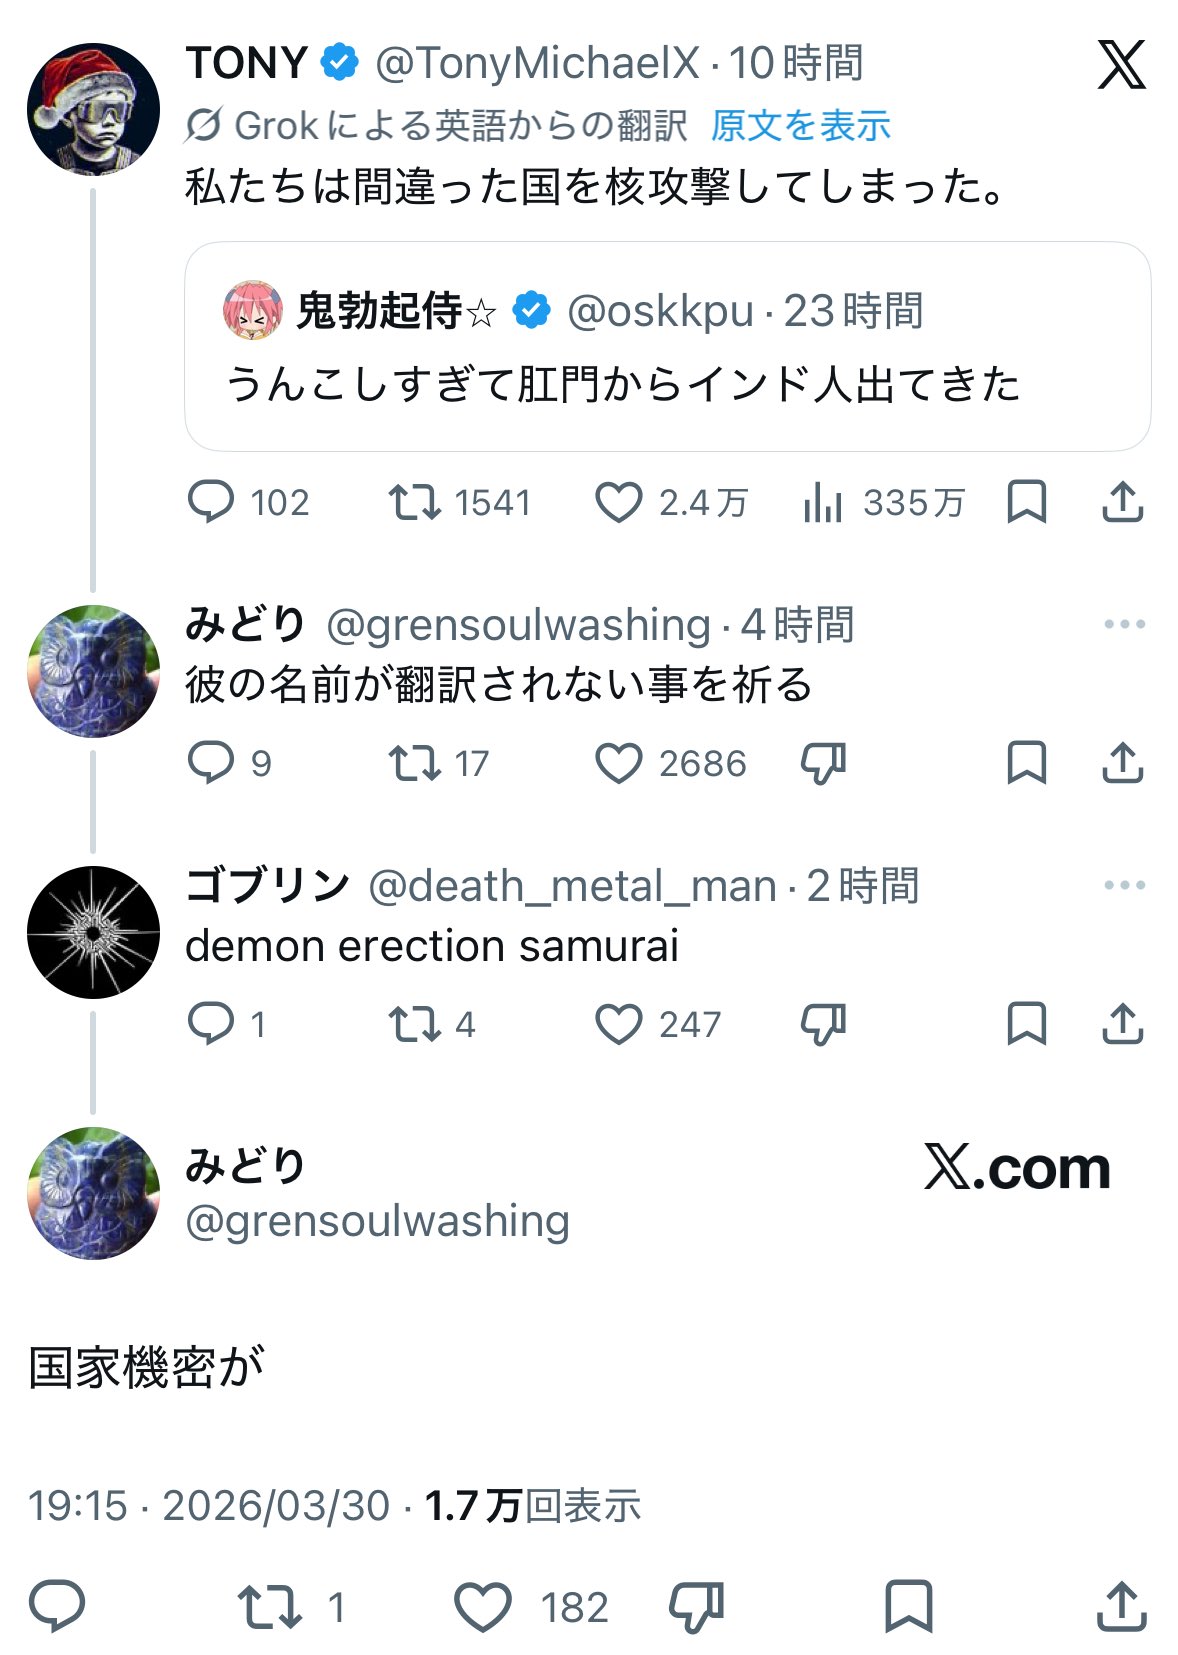Like みどり's reply with 2686 likes

click(619, 764)
